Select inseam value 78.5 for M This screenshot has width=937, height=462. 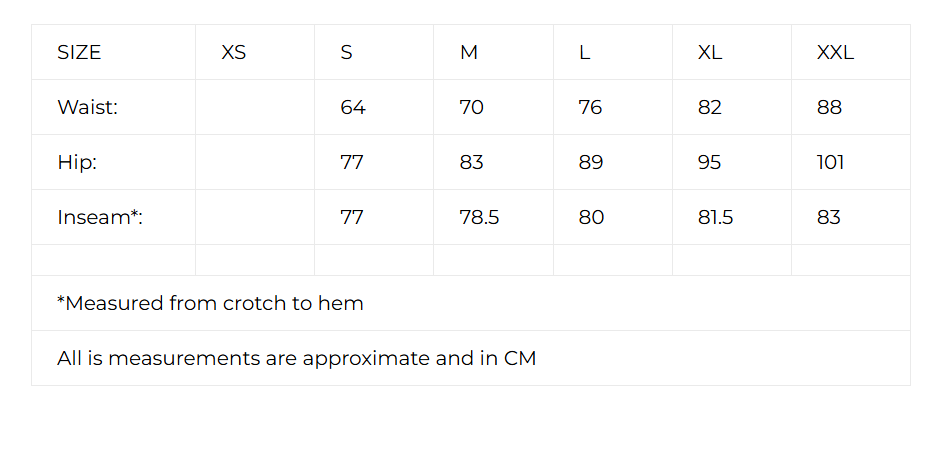coord(479,217)
